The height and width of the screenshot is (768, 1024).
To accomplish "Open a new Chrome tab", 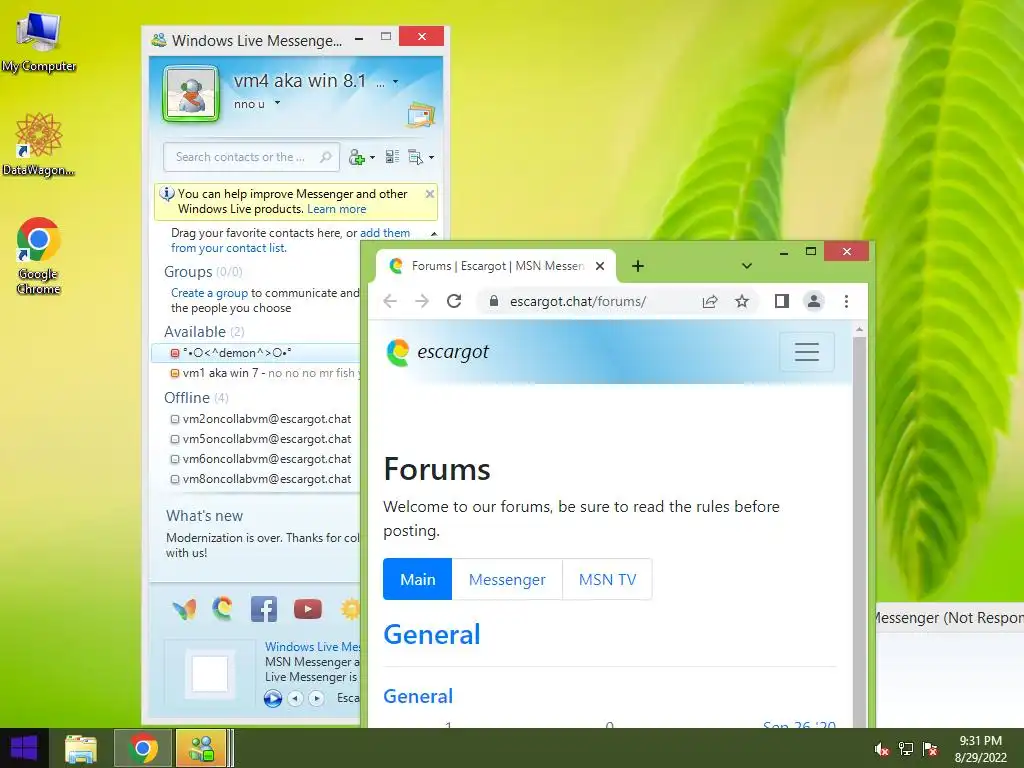I will (638, 266).
